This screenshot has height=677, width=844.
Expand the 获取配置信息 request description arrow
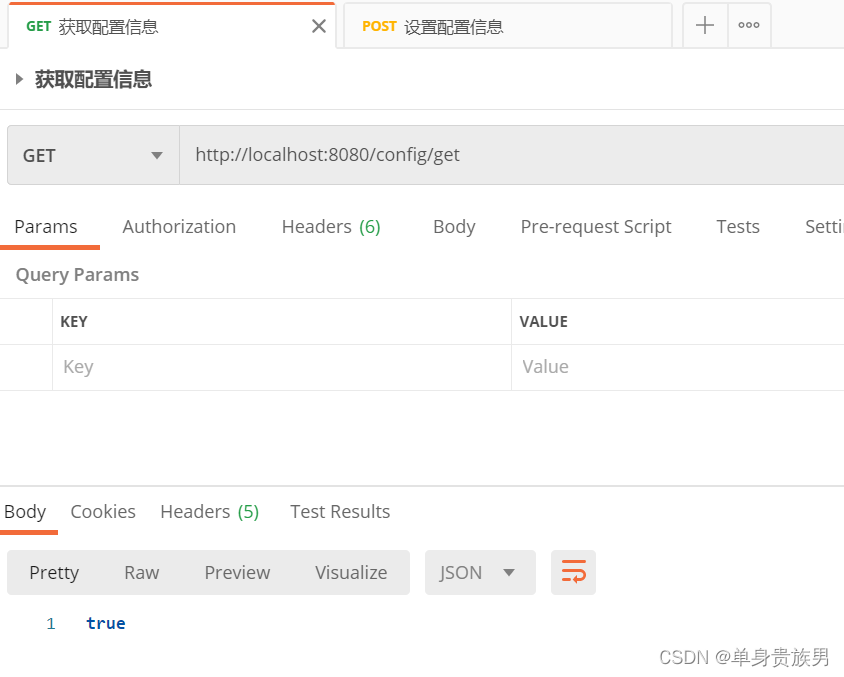(x=19, y=80)
